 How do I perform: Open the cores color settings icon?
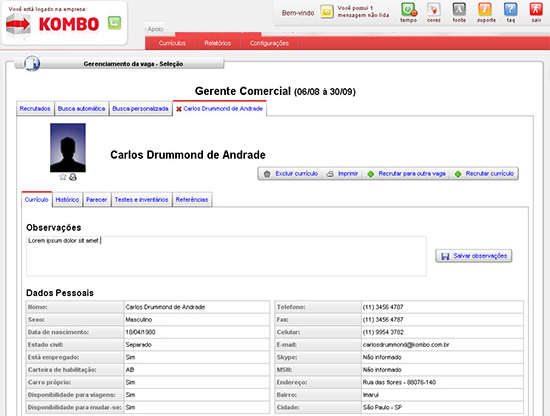tap(434, 10)
